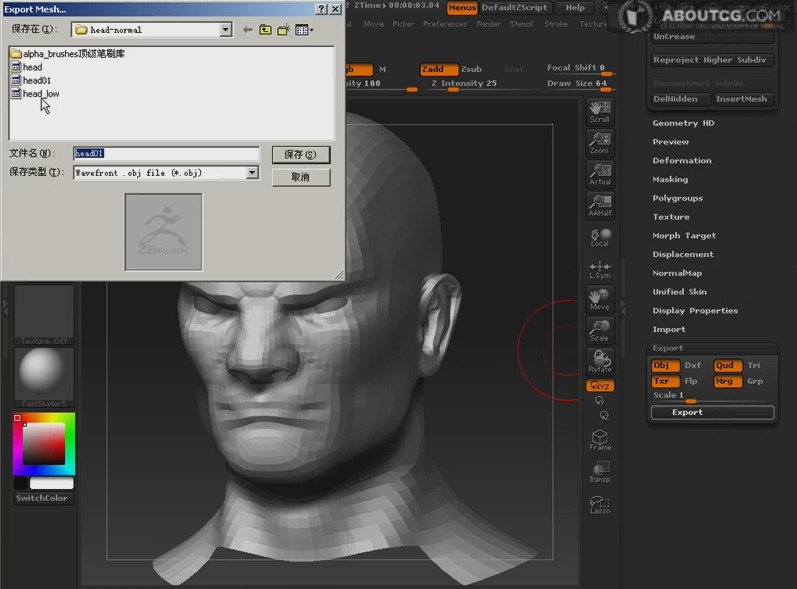
Task: Toggle the Dxf export format button
Action: pyautogui.click(x=693, y=365)
